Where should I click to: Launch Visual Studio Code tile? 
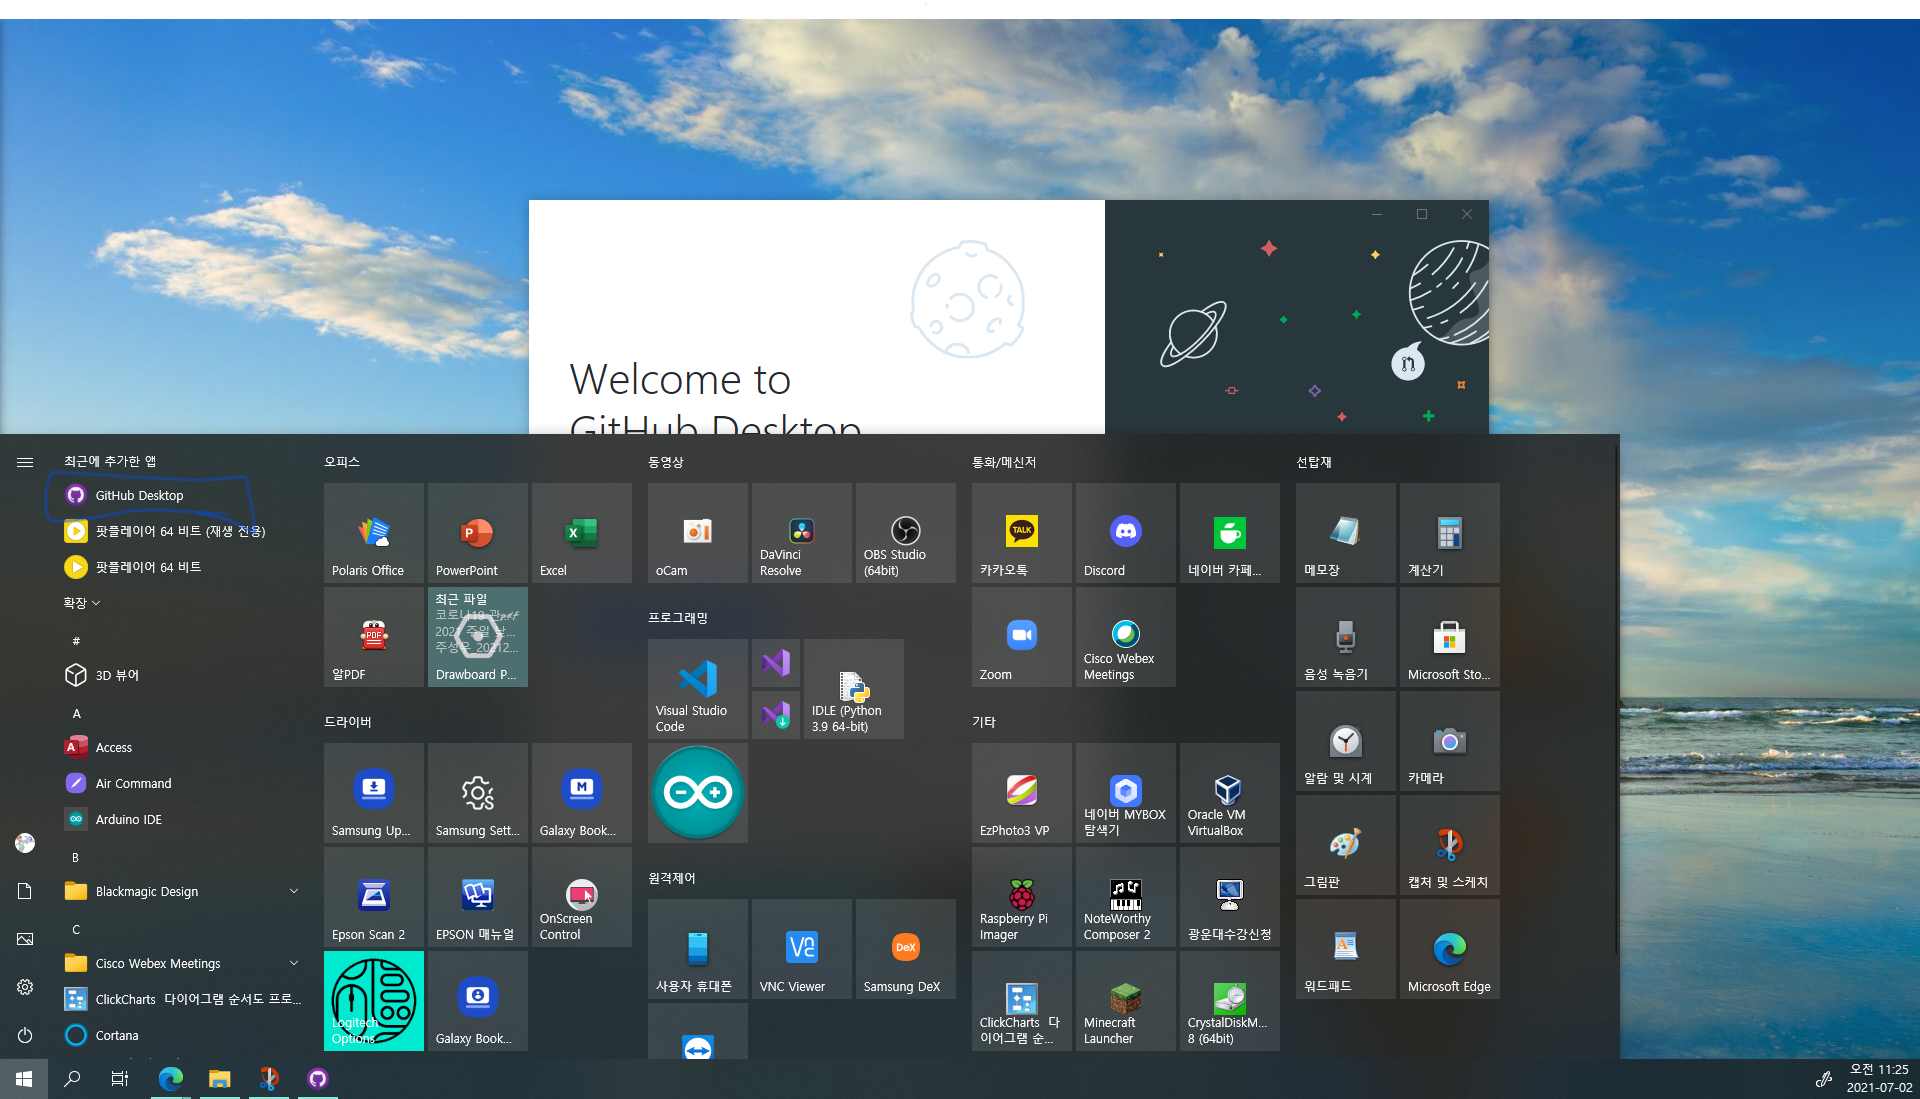tap(698, 689)
